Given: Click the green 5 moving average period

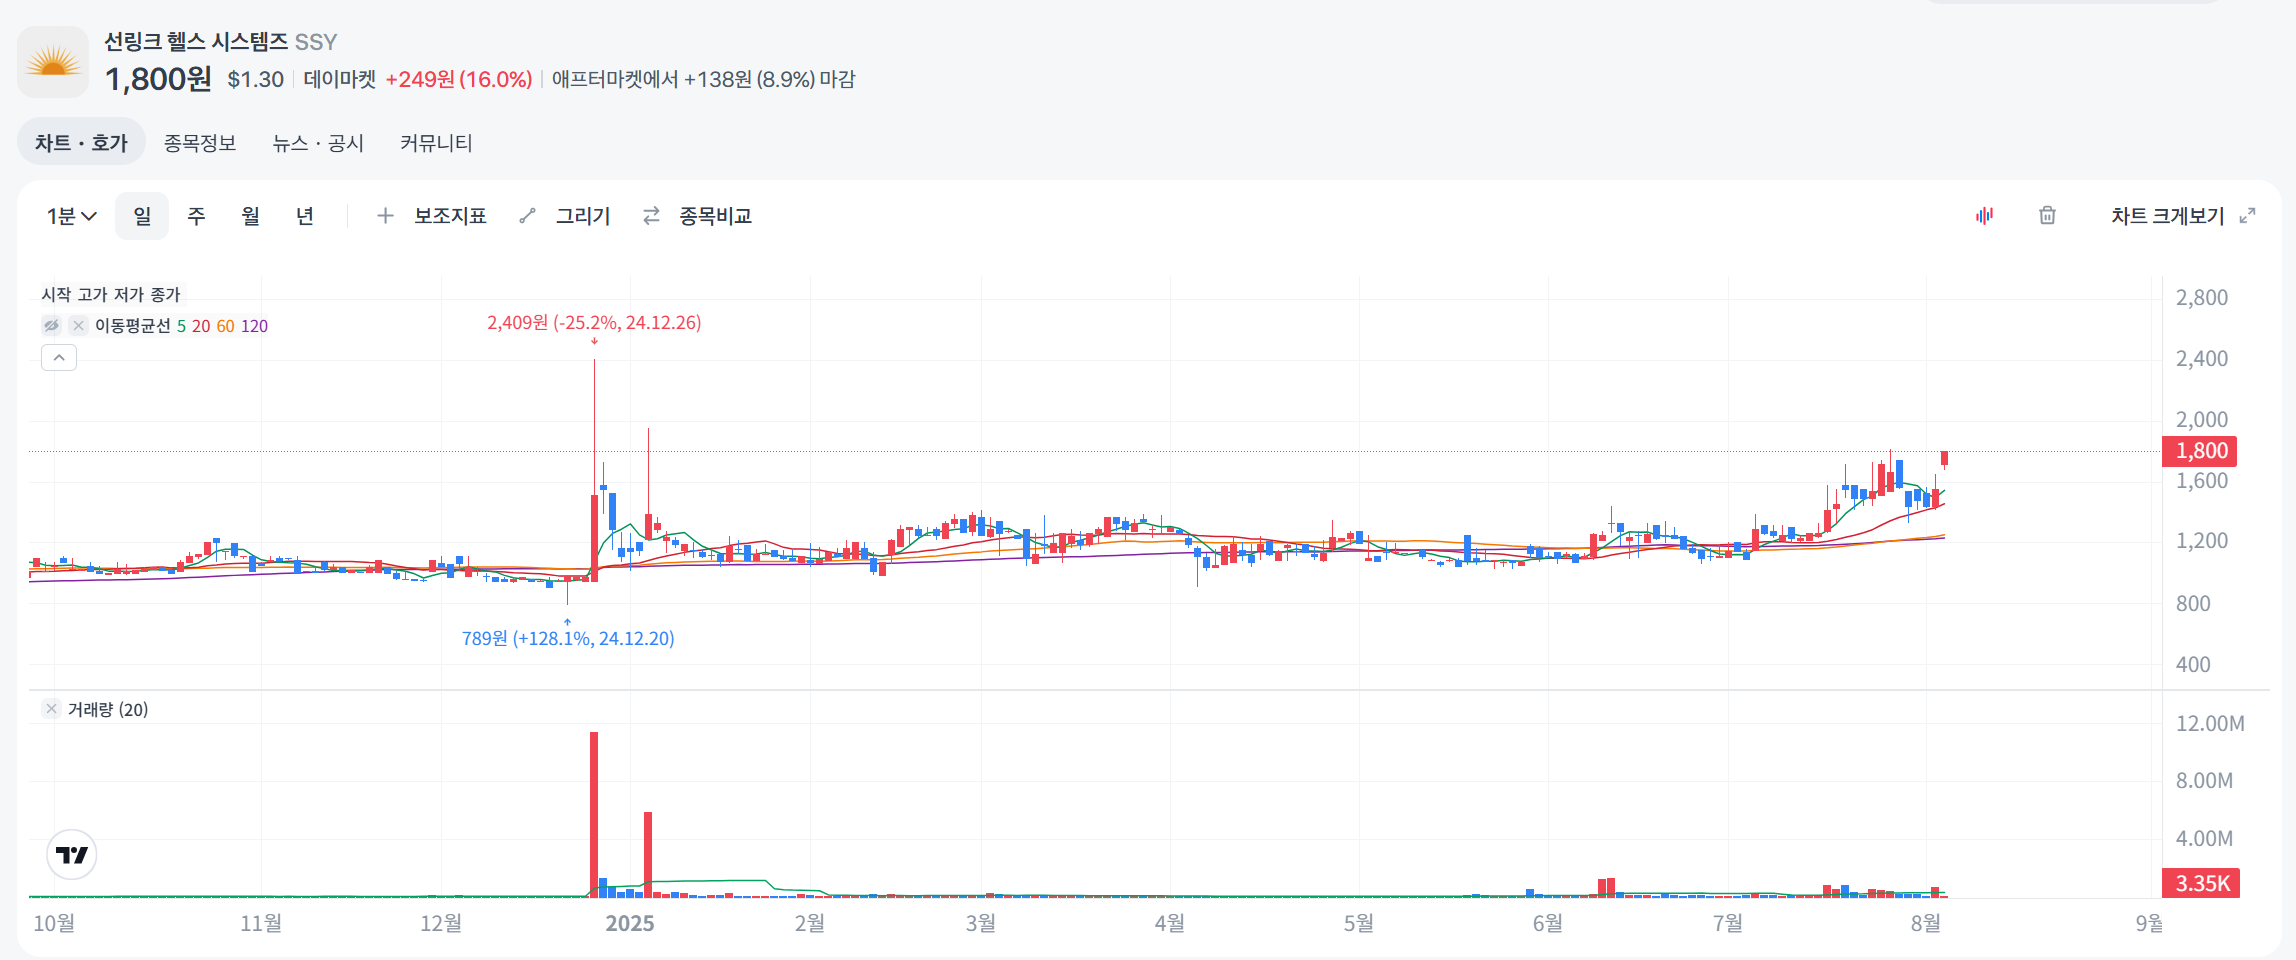Looking at the screenshot, I should pyautogui.click(x=181, y=326).
